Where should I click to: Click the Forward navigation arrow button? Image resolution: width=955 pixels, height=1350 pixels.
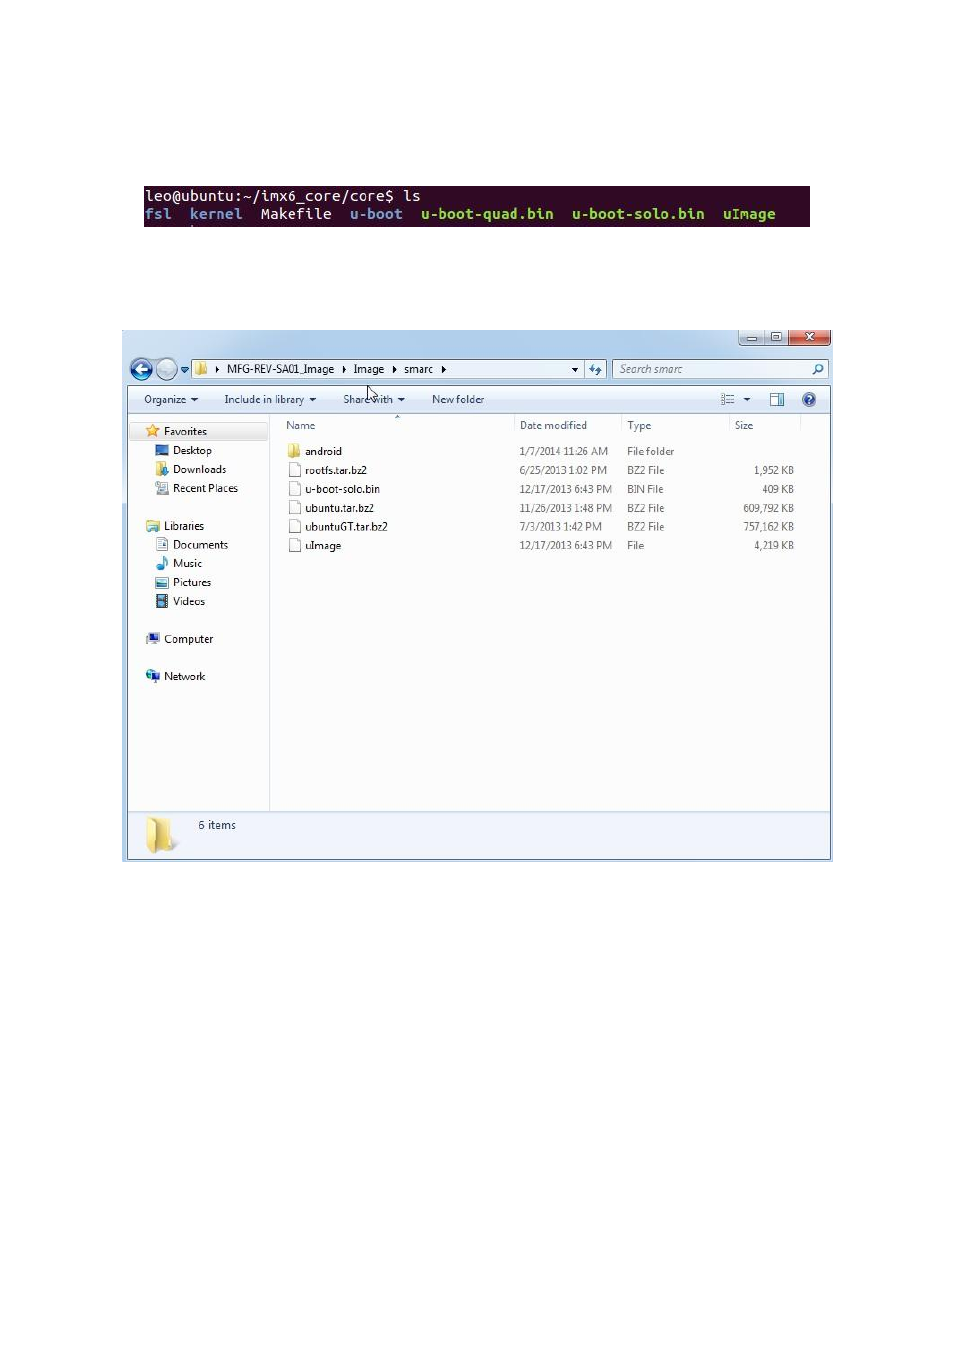click(167, 369)
